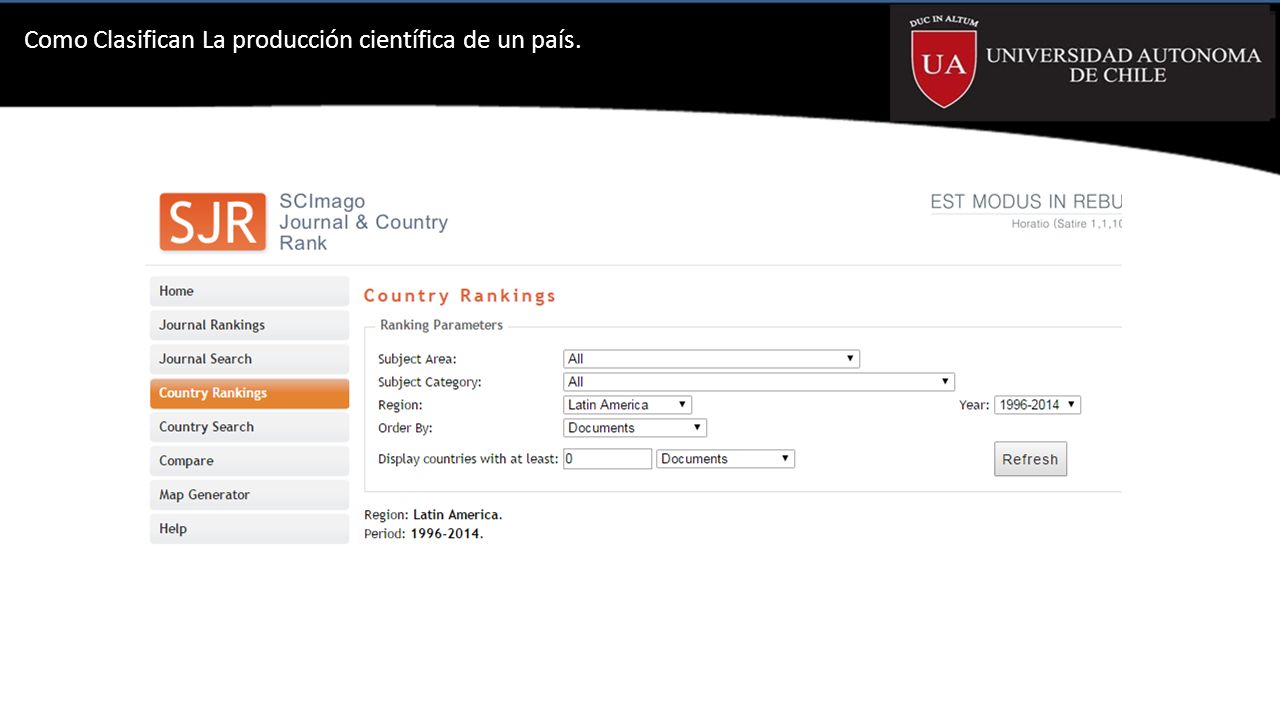The height and width of the screenshot is (720, 1280).
Task: Click the Country Rankings heading
Action: pos(460,296)
